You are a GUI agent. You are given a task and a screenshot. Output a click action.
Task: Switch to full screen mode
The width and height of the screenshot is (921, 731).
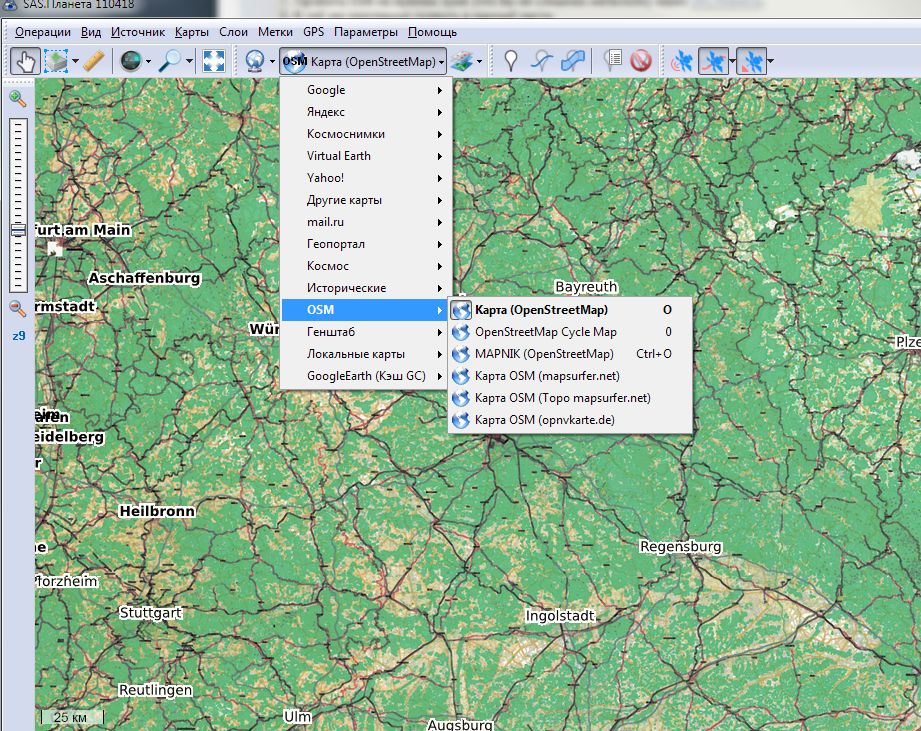point(213,61)
